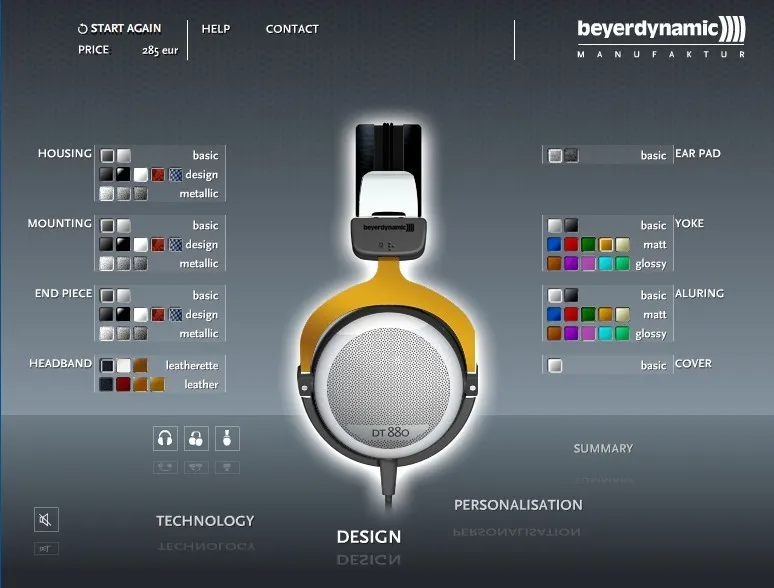Viewport: 774px width, 588px height.
Task: Pick dark grey basic Mounting swatch
Action: click(x=107, y=226)
